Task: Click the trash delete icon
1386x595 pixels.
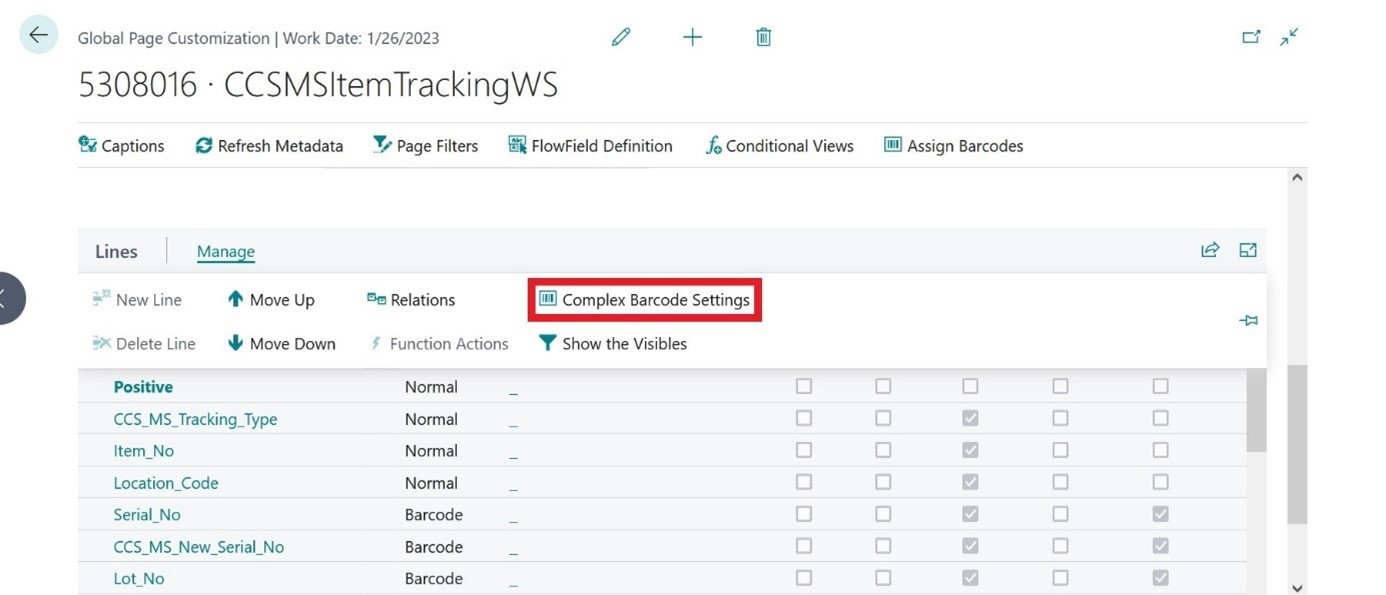Action: point(763,37)
